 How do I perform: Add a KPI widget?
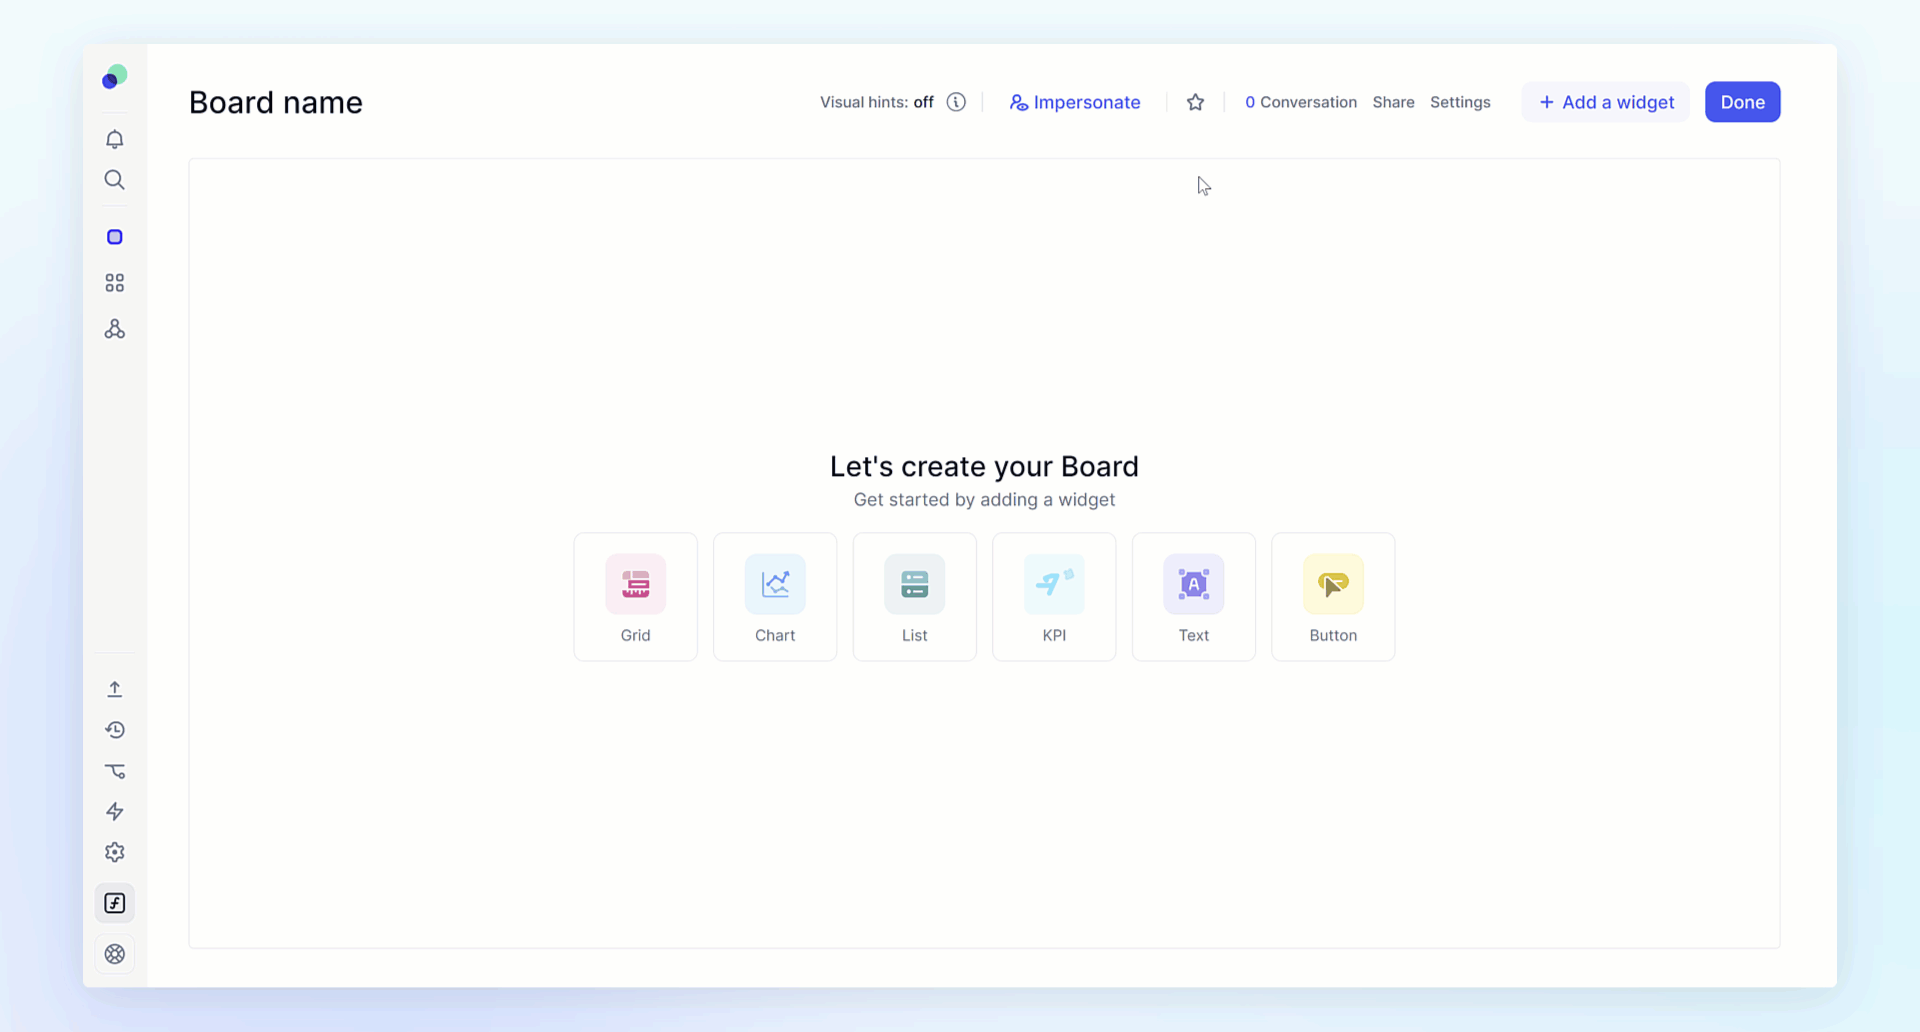pyautogui.click(x=1054, y=597)
